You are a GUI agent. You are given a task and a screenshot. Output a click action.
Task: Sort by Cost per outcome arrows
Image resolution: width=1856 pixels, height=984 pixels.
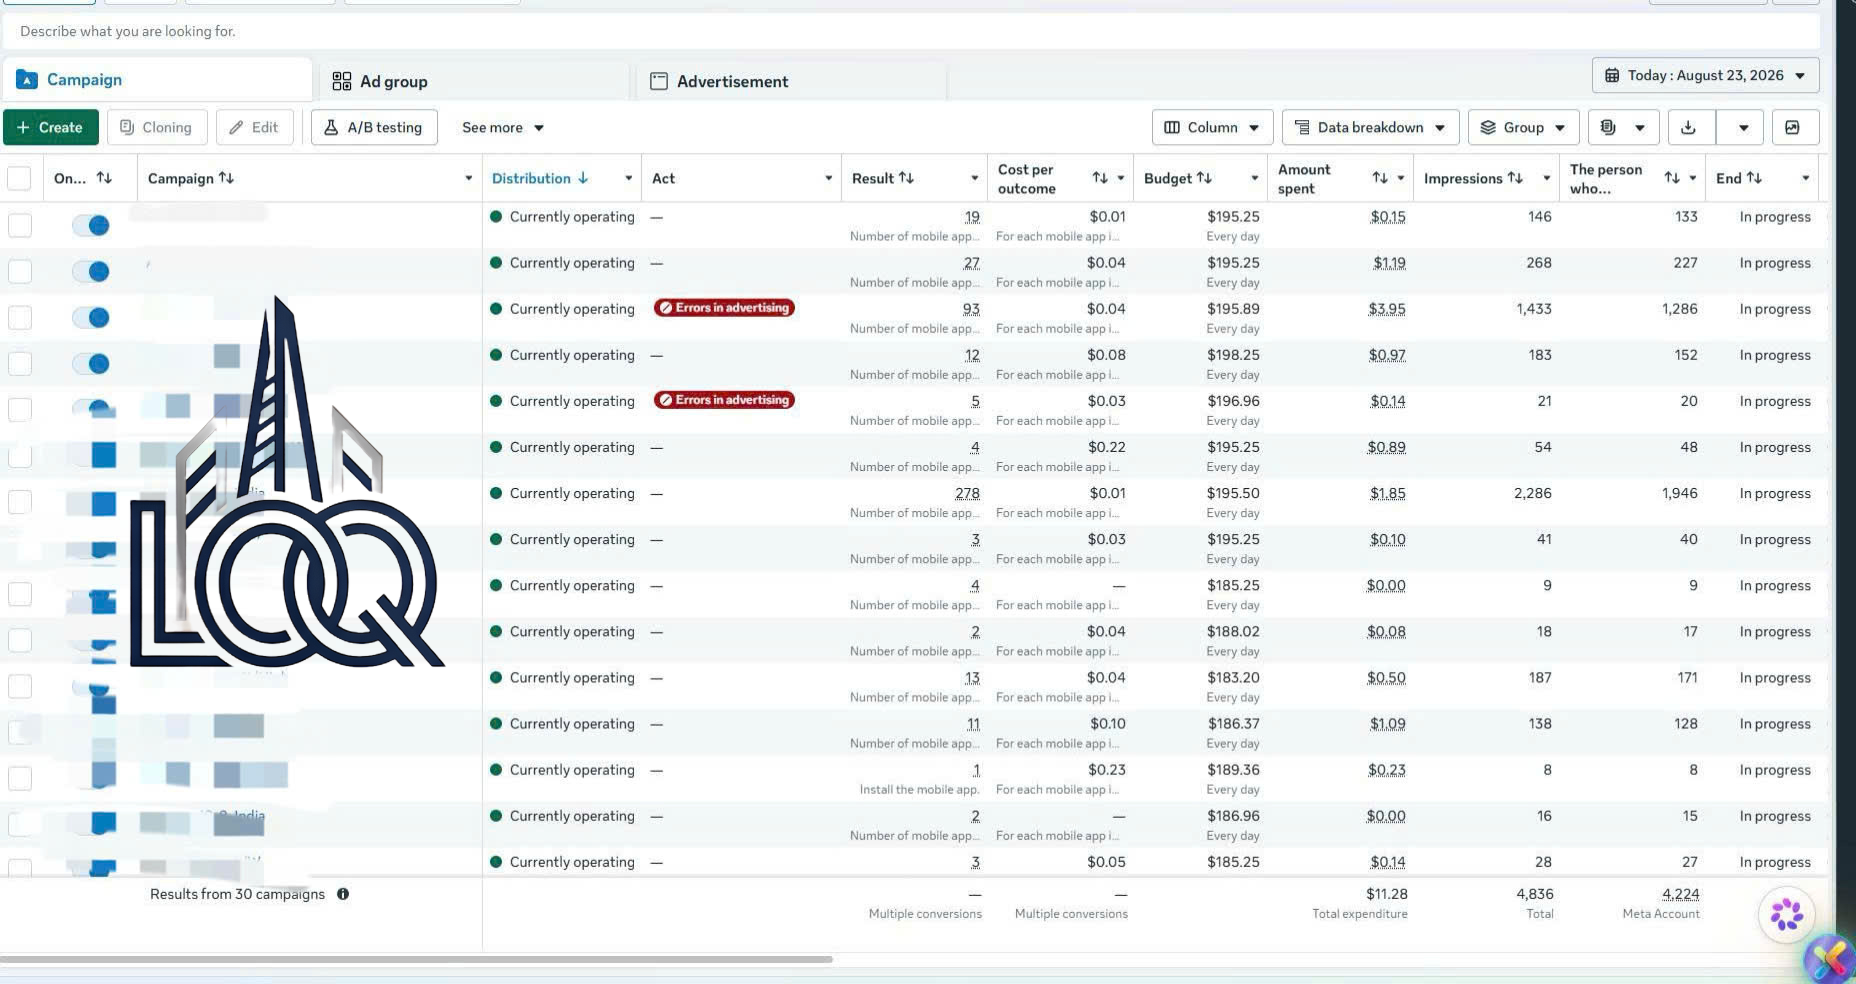[x=1100, y=178]
